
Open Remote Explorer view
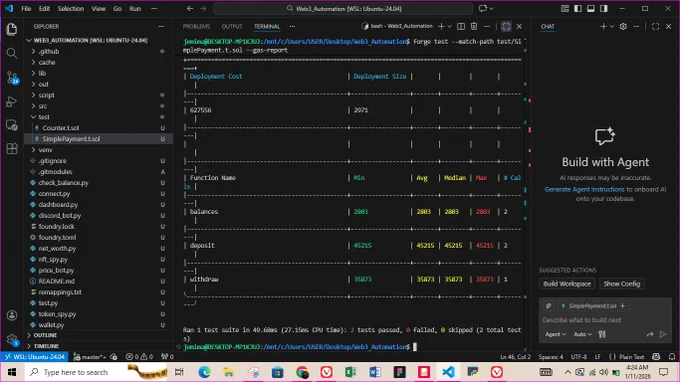coord(12,125)
